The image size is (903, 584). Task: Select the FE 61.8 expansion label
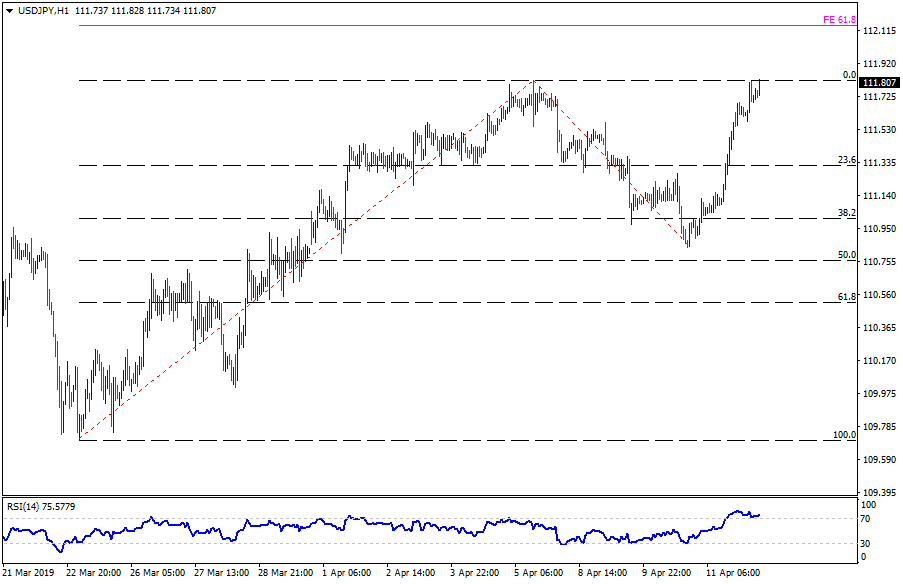tap(839, 19)
